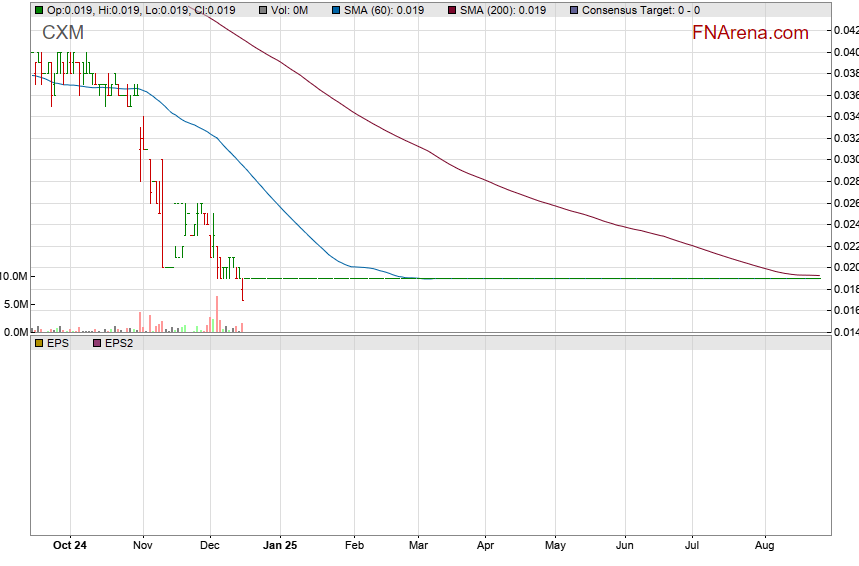Click the blue SMA (60) legend swatch

click(x=335, y=10)
